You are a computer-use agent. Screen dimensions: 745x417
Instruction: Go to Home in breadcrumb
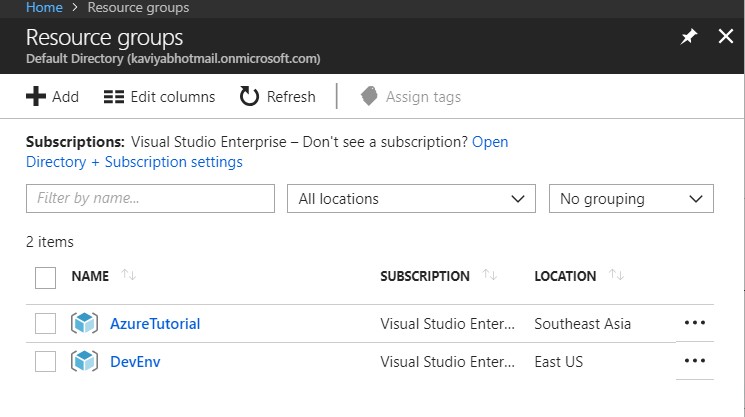pyautogui.click(x=42, y=7)
